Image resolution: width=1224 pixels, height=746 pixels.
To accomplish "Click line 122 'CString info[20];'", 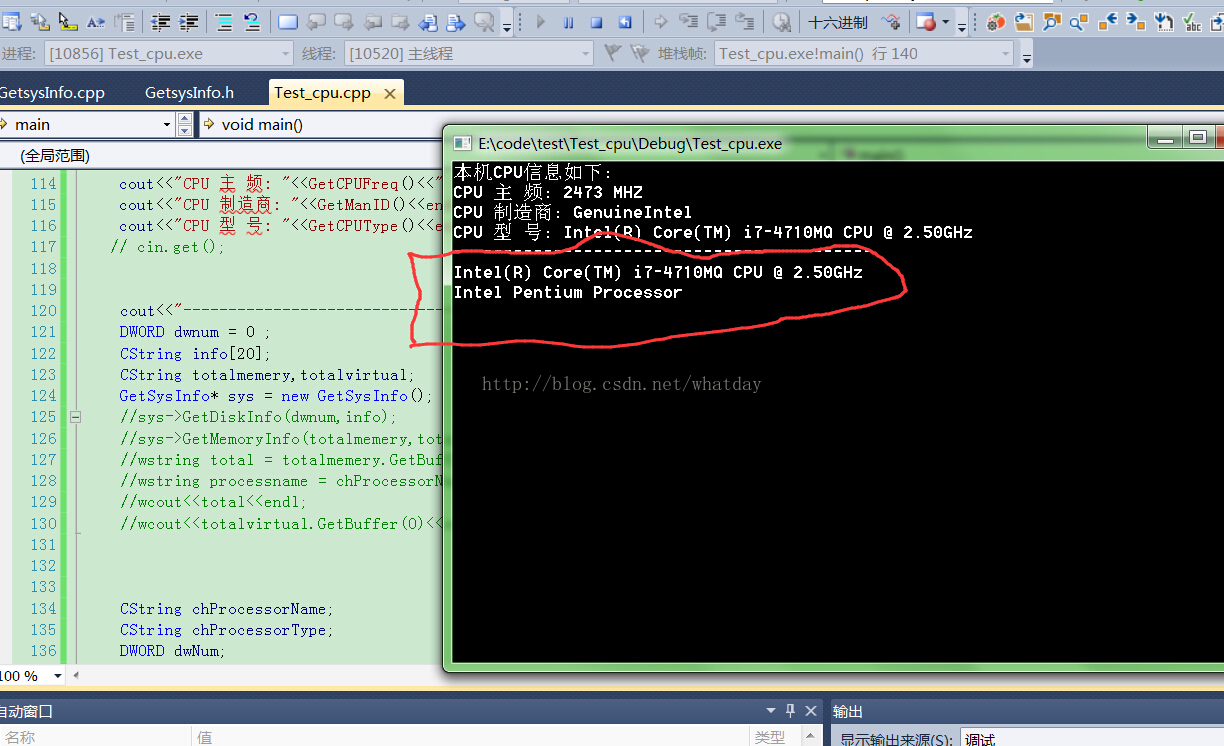I will [x=195, y=354].
